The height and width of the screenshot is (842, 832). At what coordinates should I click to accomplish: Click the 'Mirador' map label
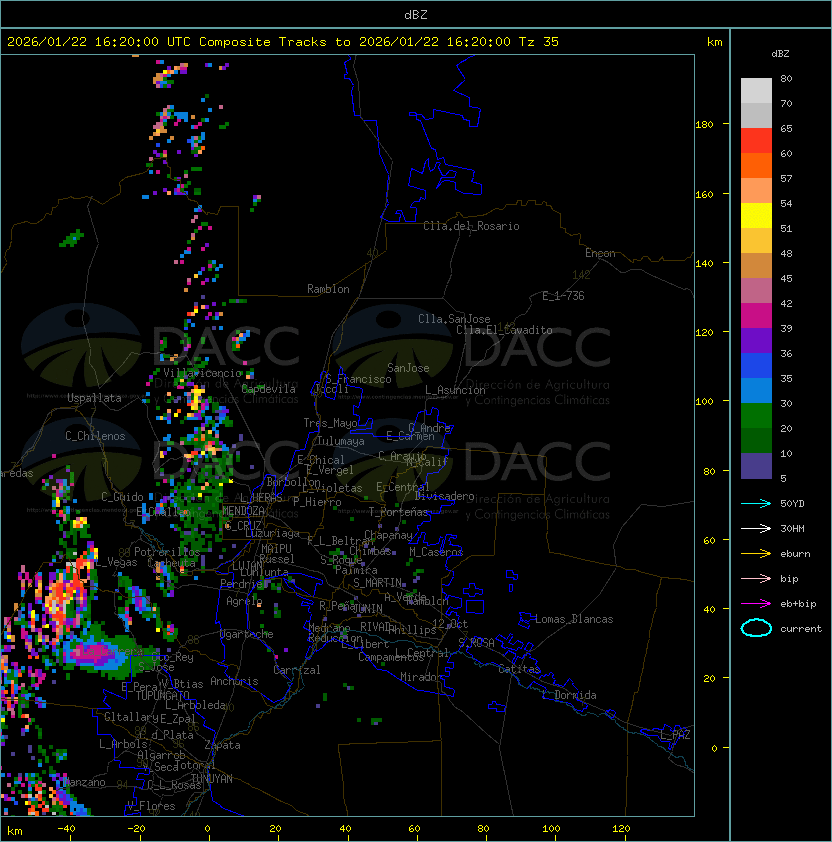pos(422,677)
